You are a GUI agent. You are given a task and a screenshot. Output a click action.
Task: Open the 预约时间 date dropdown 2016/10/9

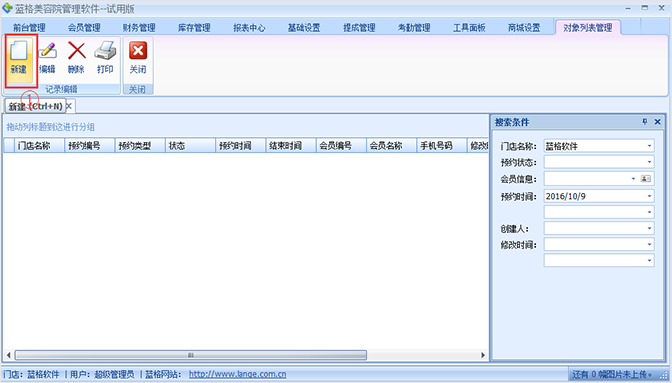point(649,196)
